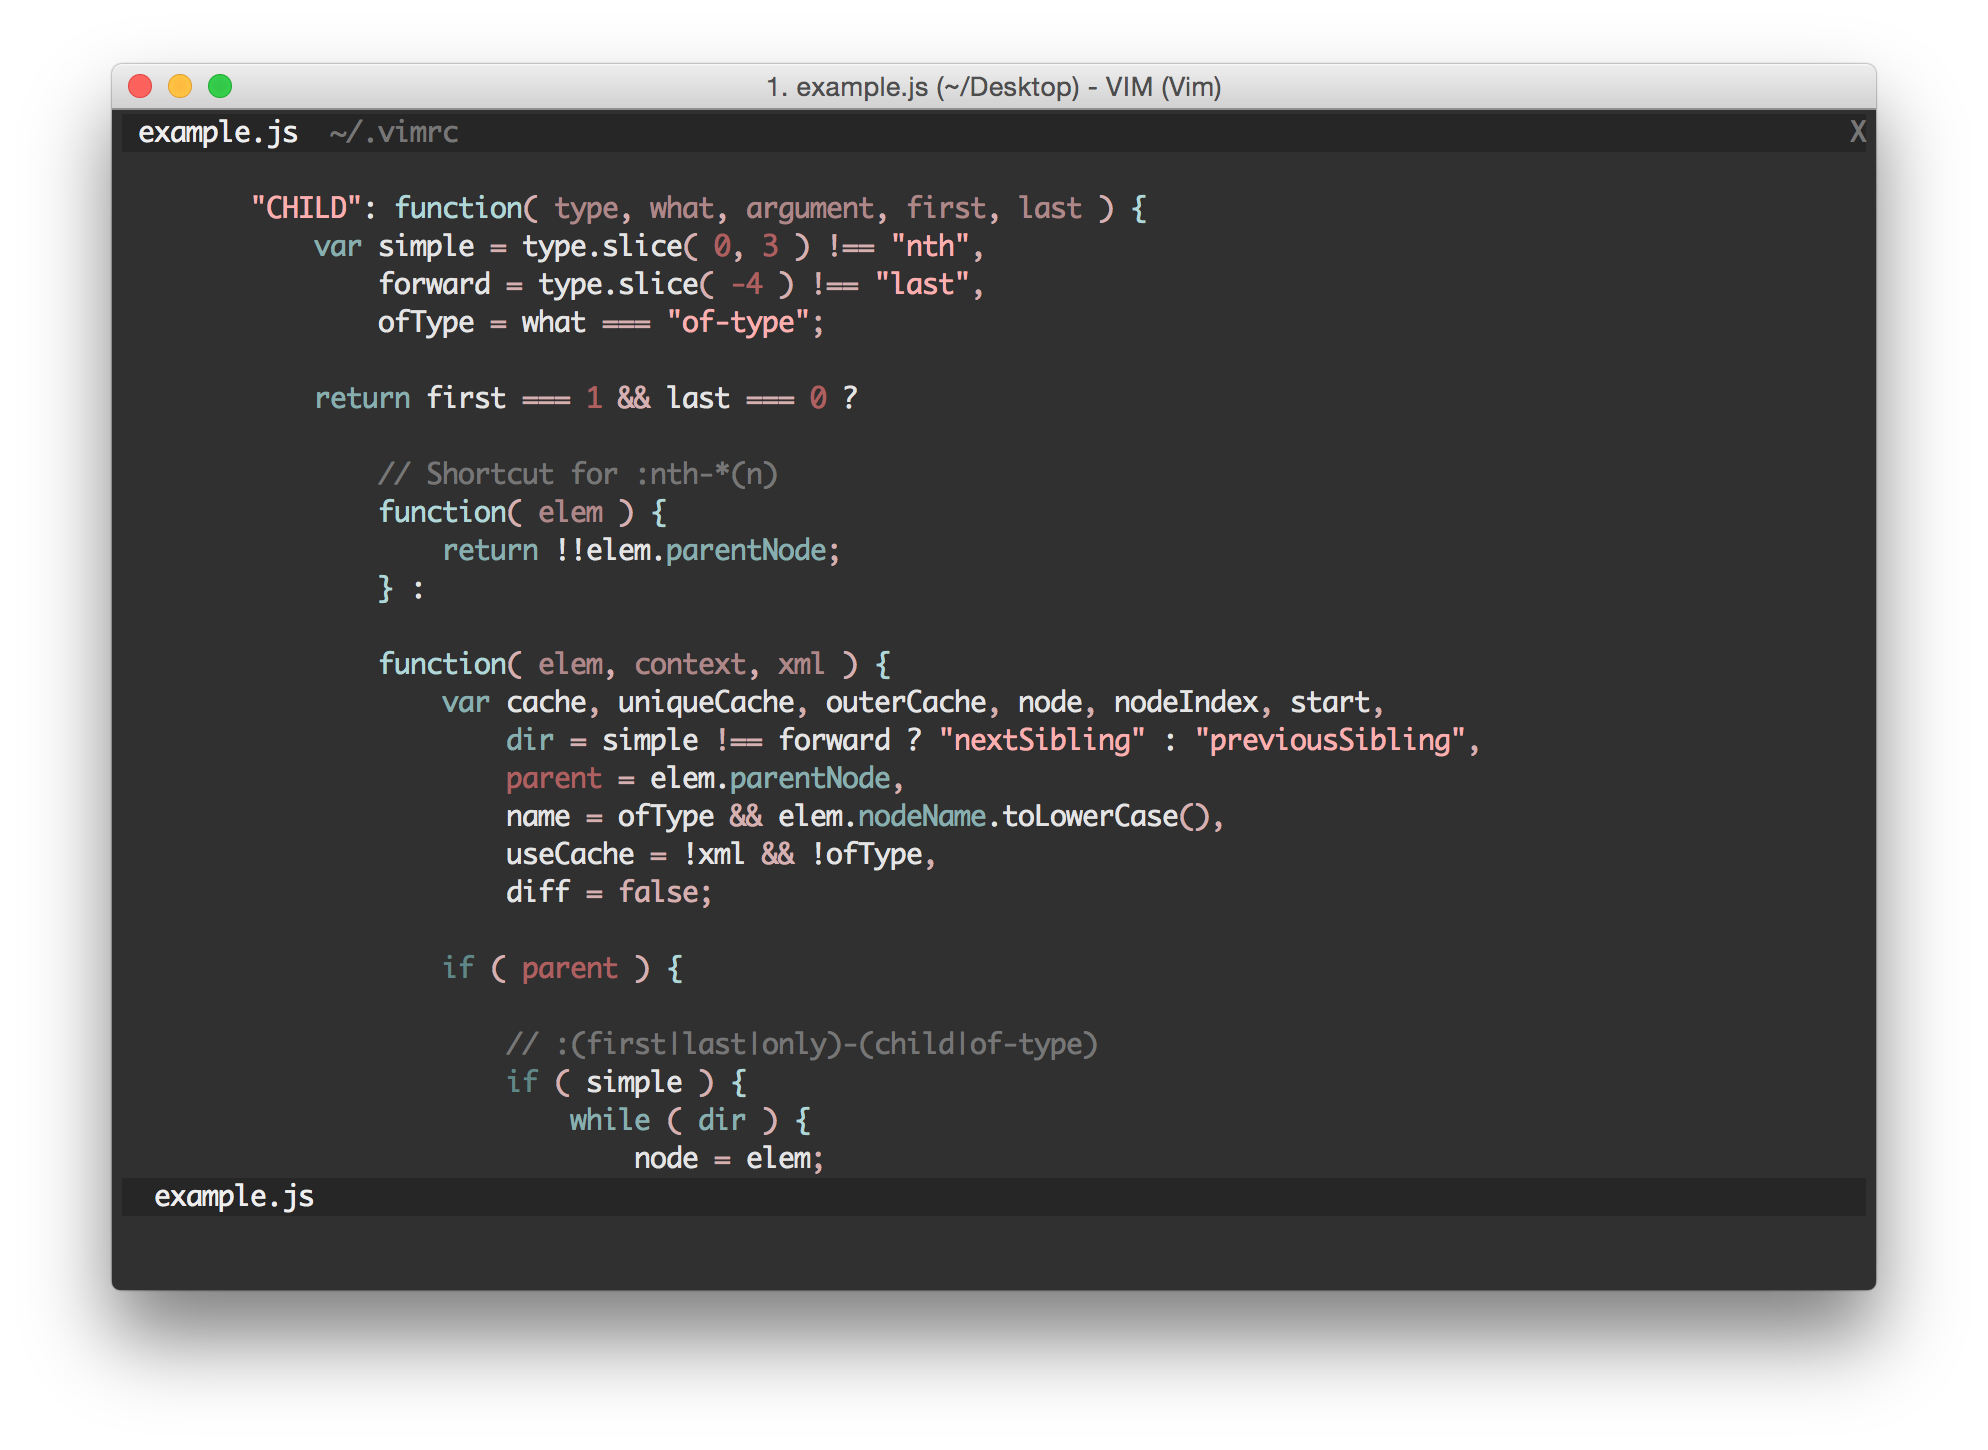Place cursor on node = elem line
This screenshot has height=1450, width=1988.
pyautogui.click(x=727, y=1158)
